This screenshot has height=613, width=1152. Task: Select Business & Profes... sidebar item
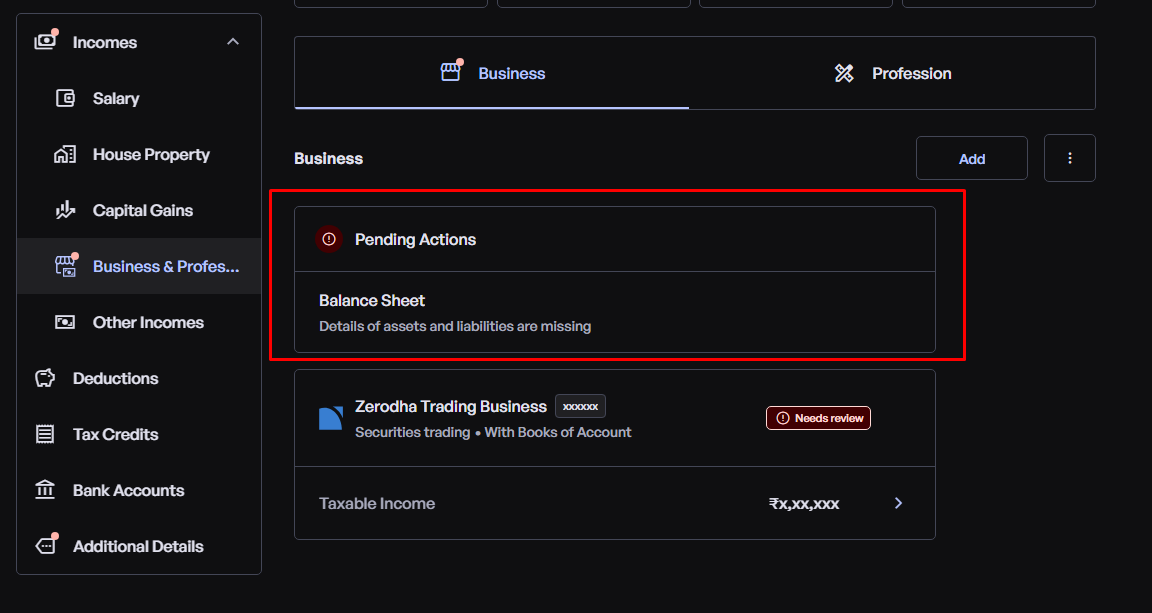click(139, 266)
